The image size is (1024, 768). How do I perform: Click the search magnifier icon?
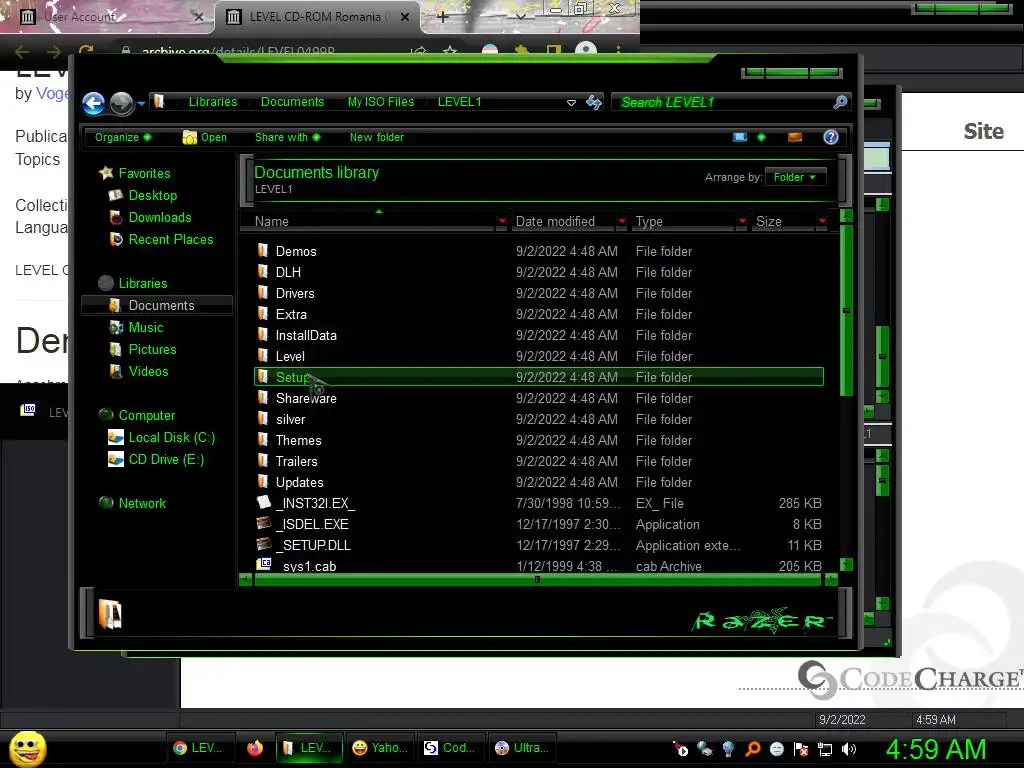[x=840, y=102]
